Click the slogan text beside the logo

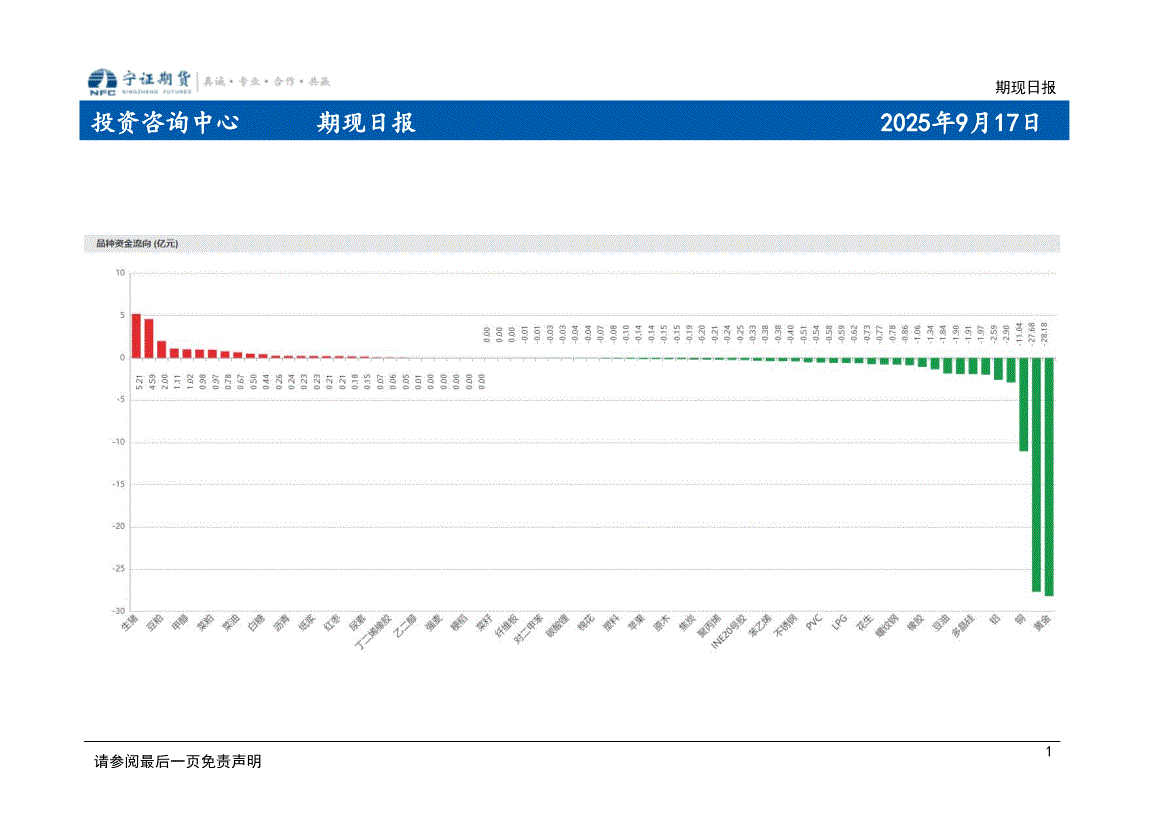tap(266, 81)
